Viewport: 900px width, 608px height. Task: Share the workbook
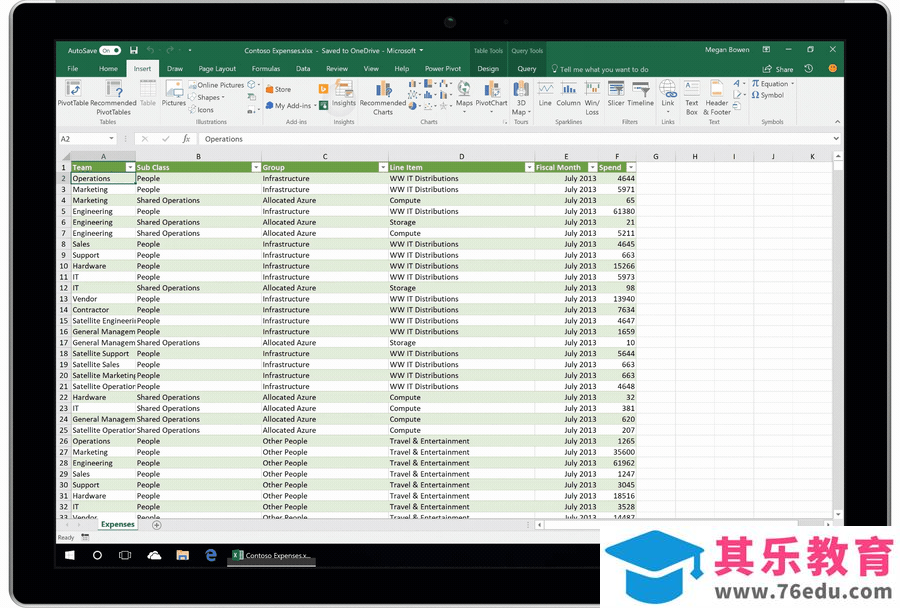click(x=778, y=69)
